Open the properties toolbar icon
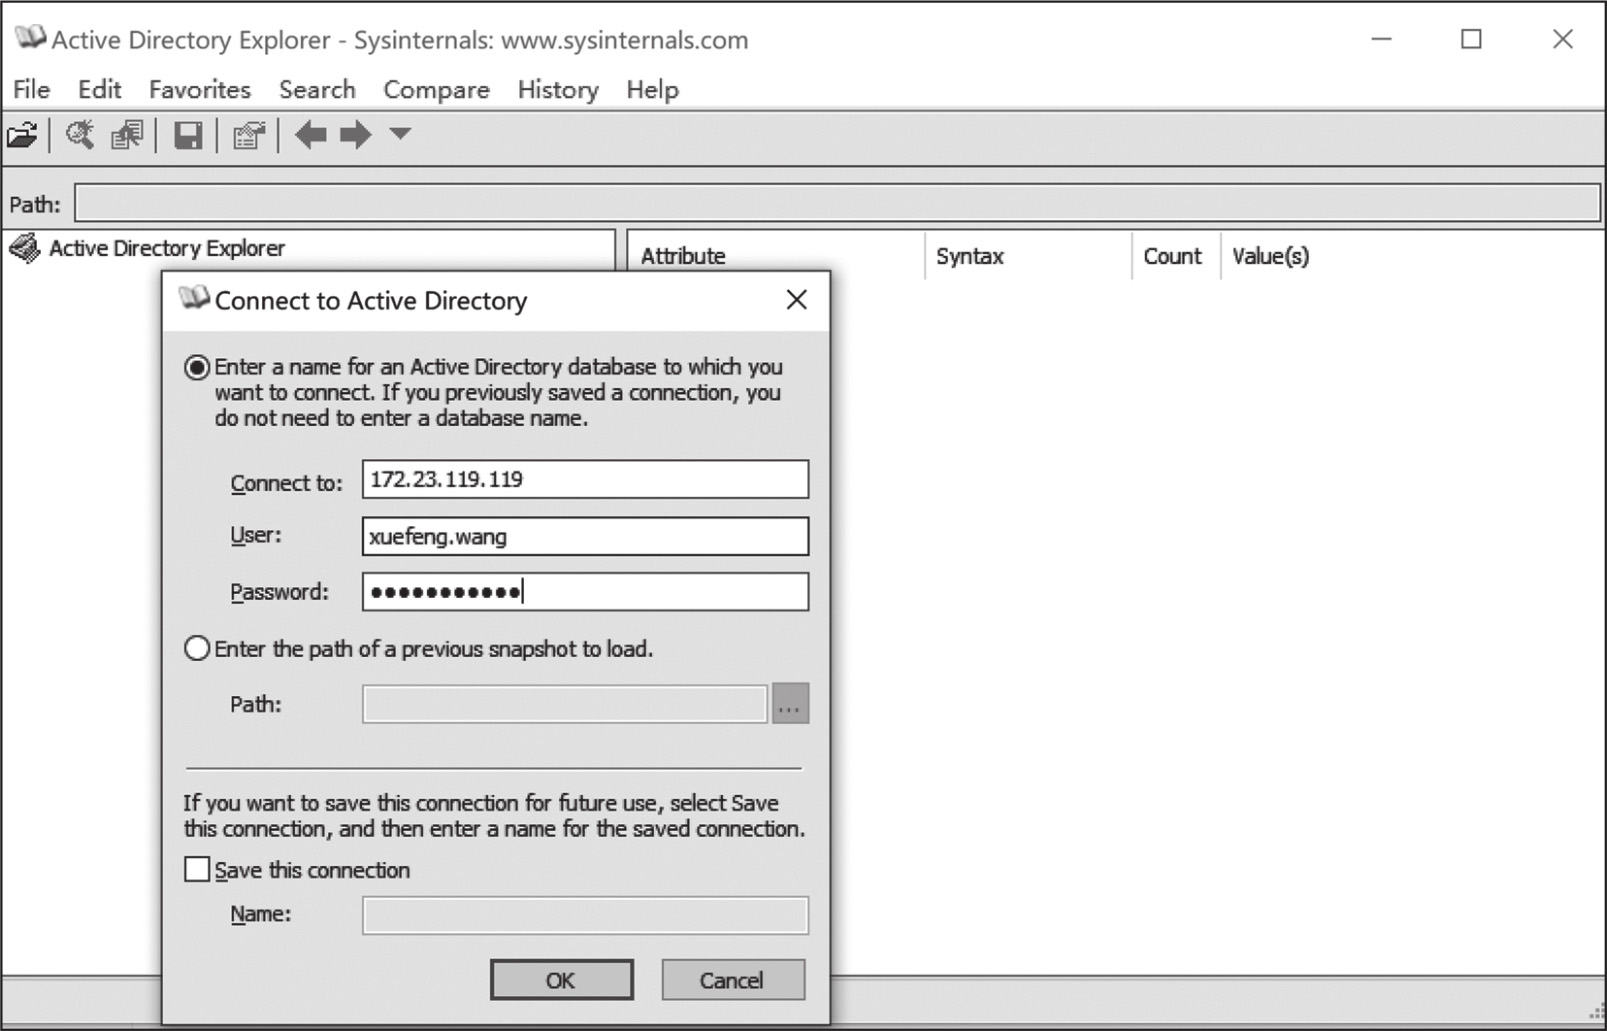Viewport: 1607px width, 1031px height. coord(249,135)
